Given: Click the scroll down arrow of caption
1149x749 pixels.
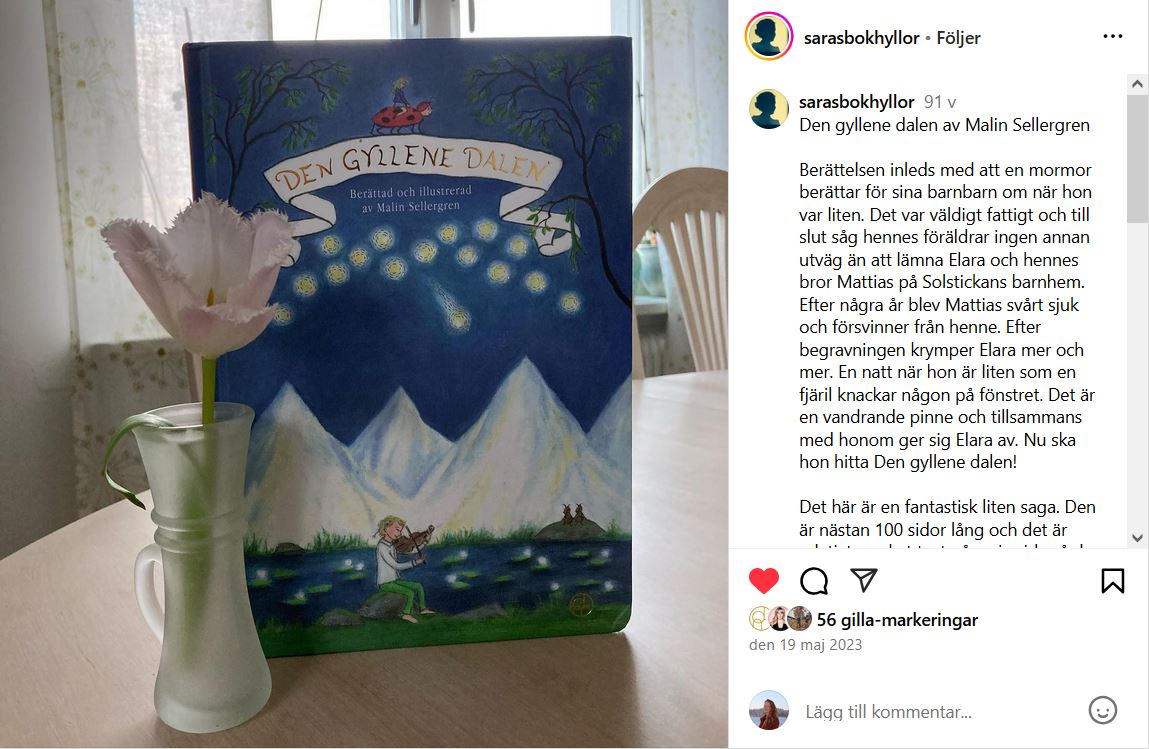Looking at the screenshot, I should (1137, 538).
